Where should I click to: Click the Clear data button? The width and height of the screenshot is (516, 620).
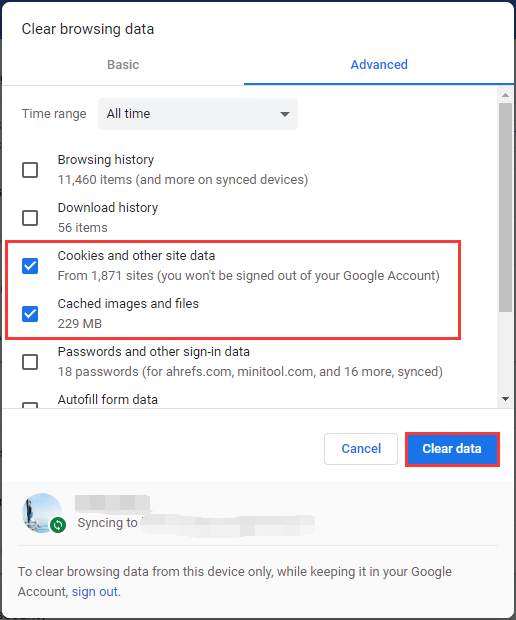pyautogui.click(x=452, y=449)
